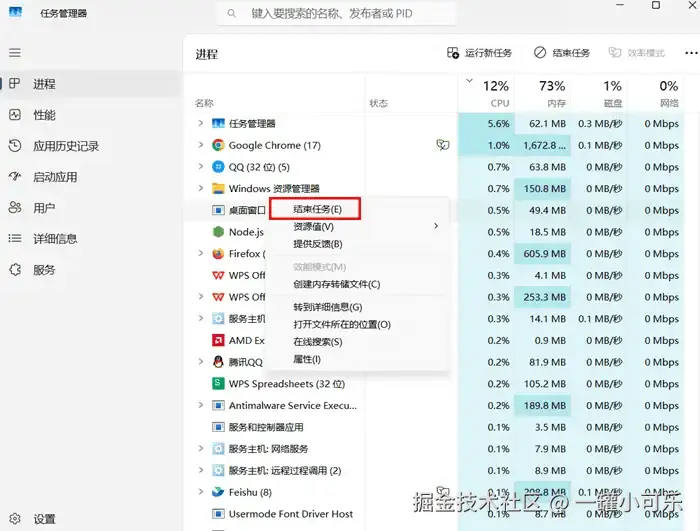The image size is (700, 531).
Task: Click the 结束任务 toolbar button
Action: [x=562, y=53]
